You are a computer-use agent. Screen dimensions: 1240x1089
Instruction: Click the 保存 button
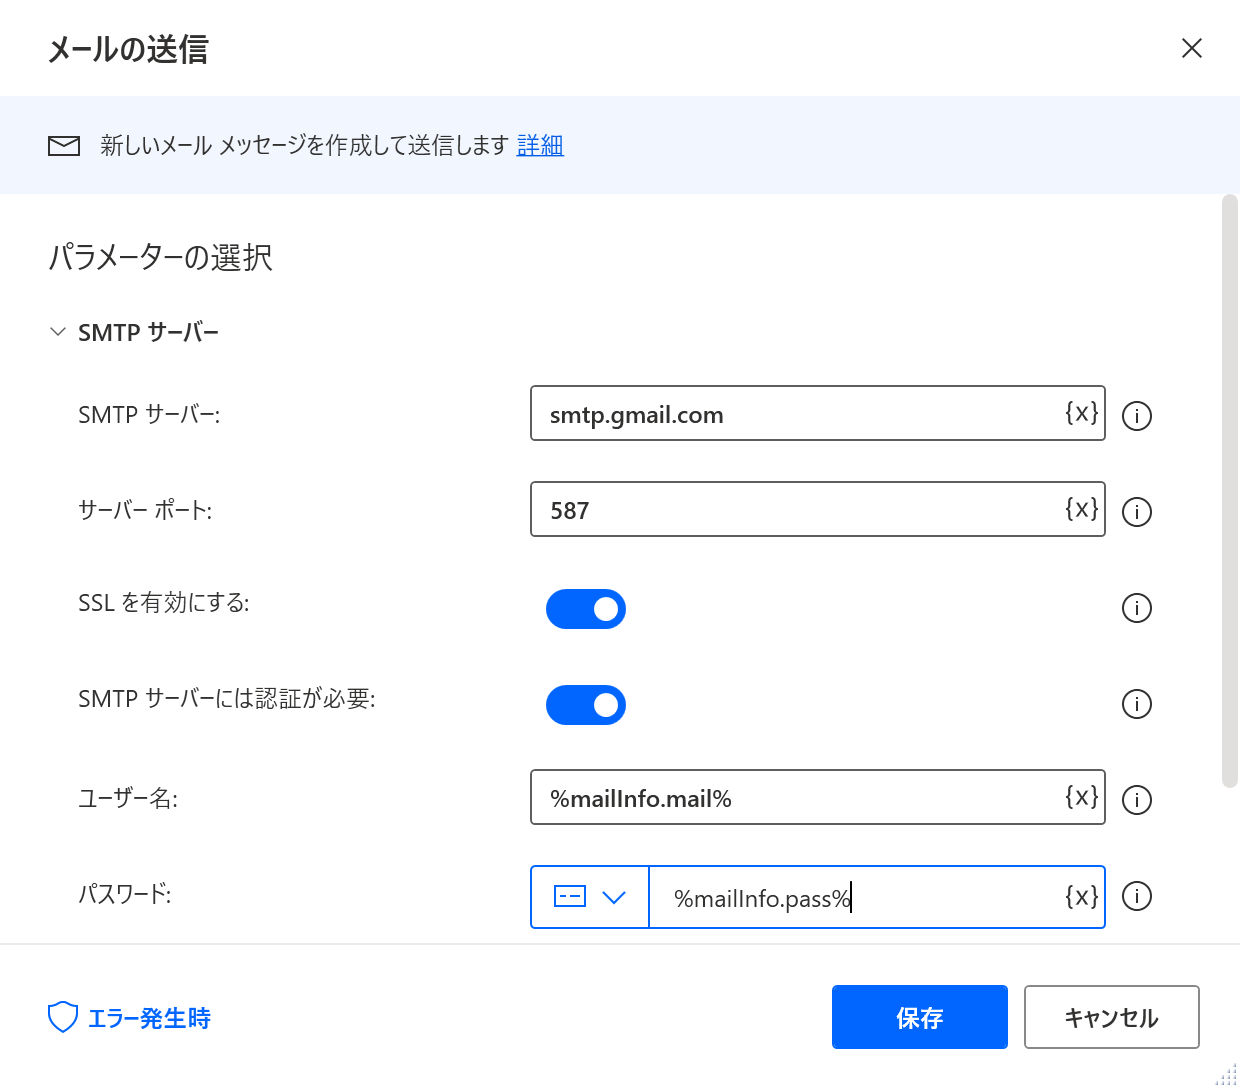(920, 1017)
